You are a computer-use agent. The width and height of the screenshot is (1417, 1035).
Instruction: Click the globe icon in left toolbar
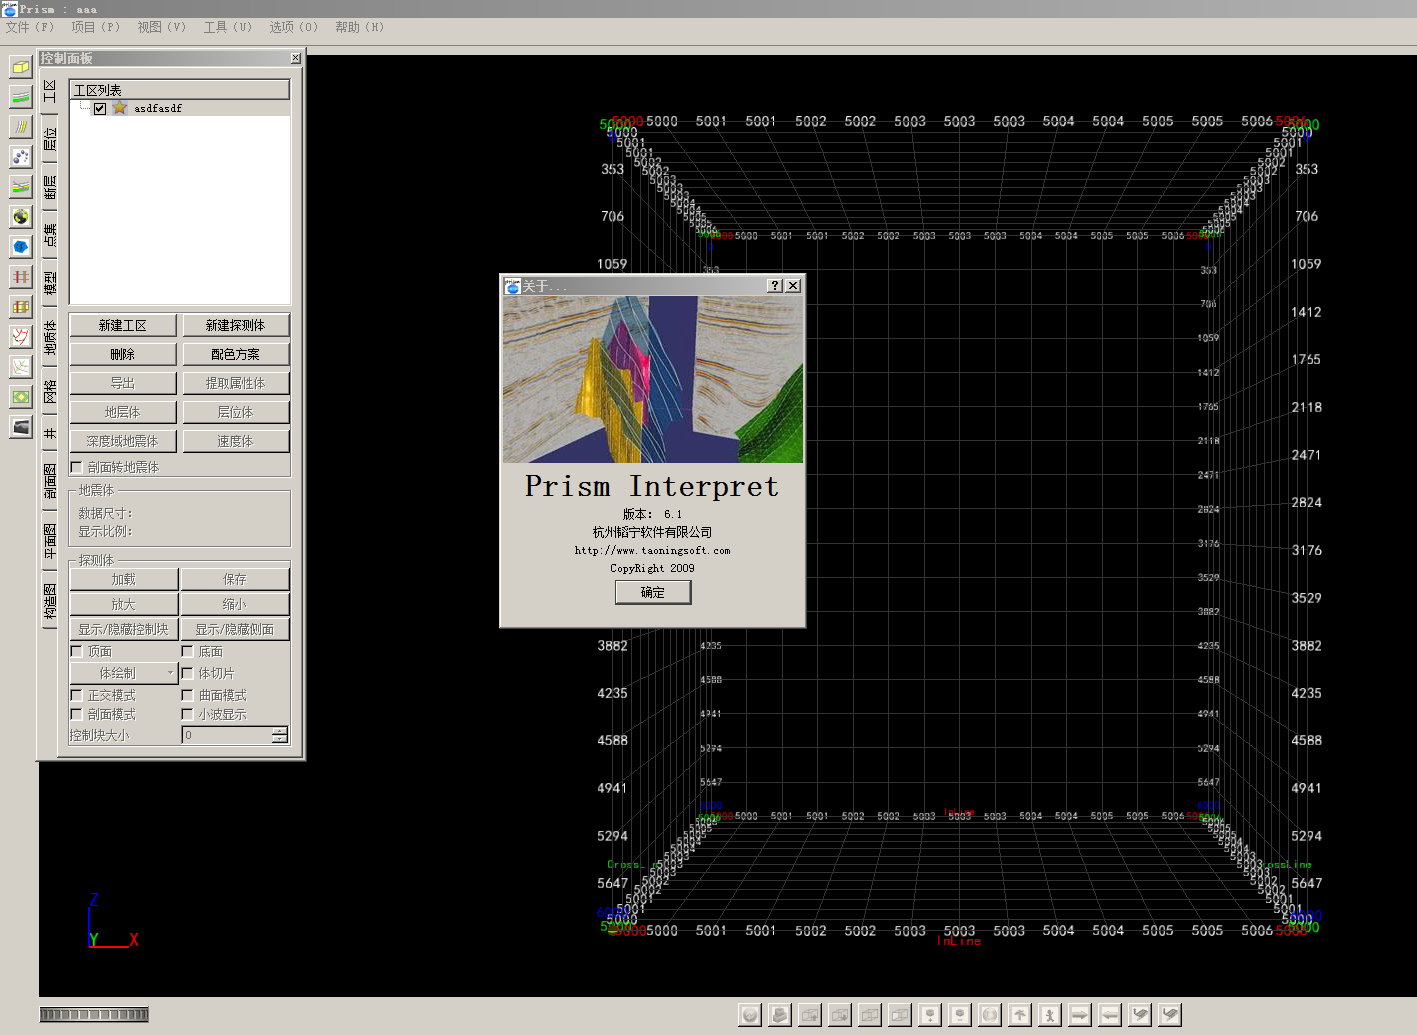[x=21, y=217]
